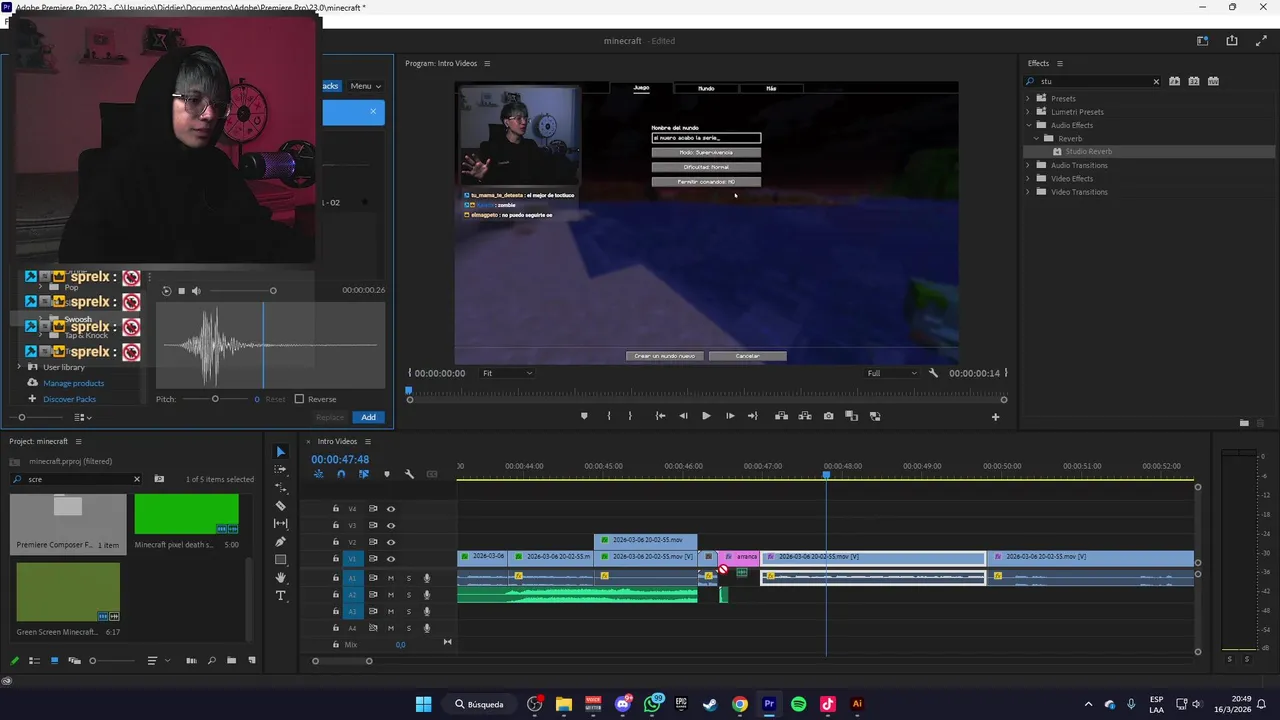Play the Program monitor sequence

(706, 416)
